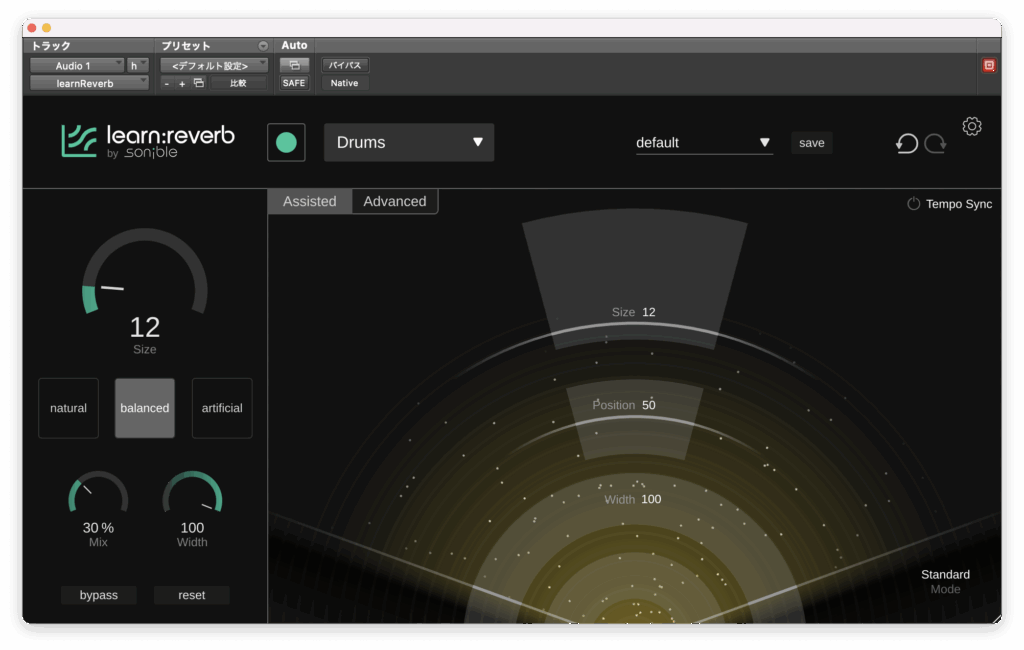Toggle the SAFE automation button

(x=294, y=83)
